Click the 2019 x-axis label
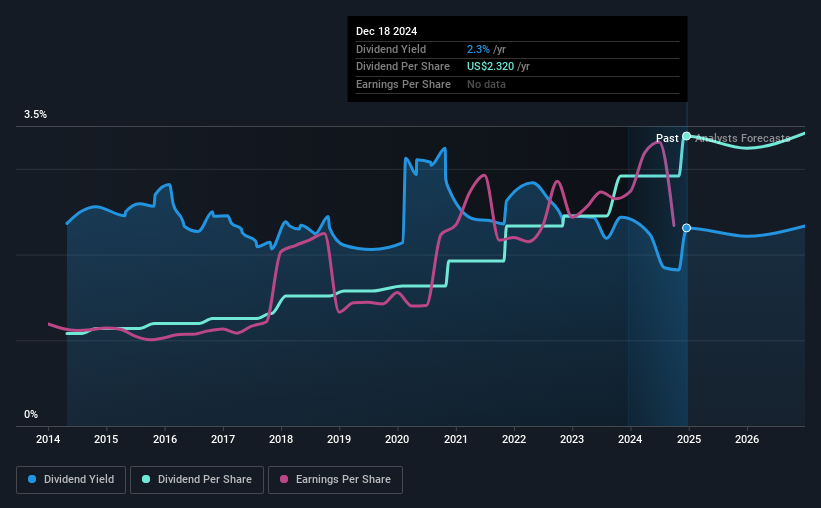Screen dimensions: 821x508 (x=339, y=439)
